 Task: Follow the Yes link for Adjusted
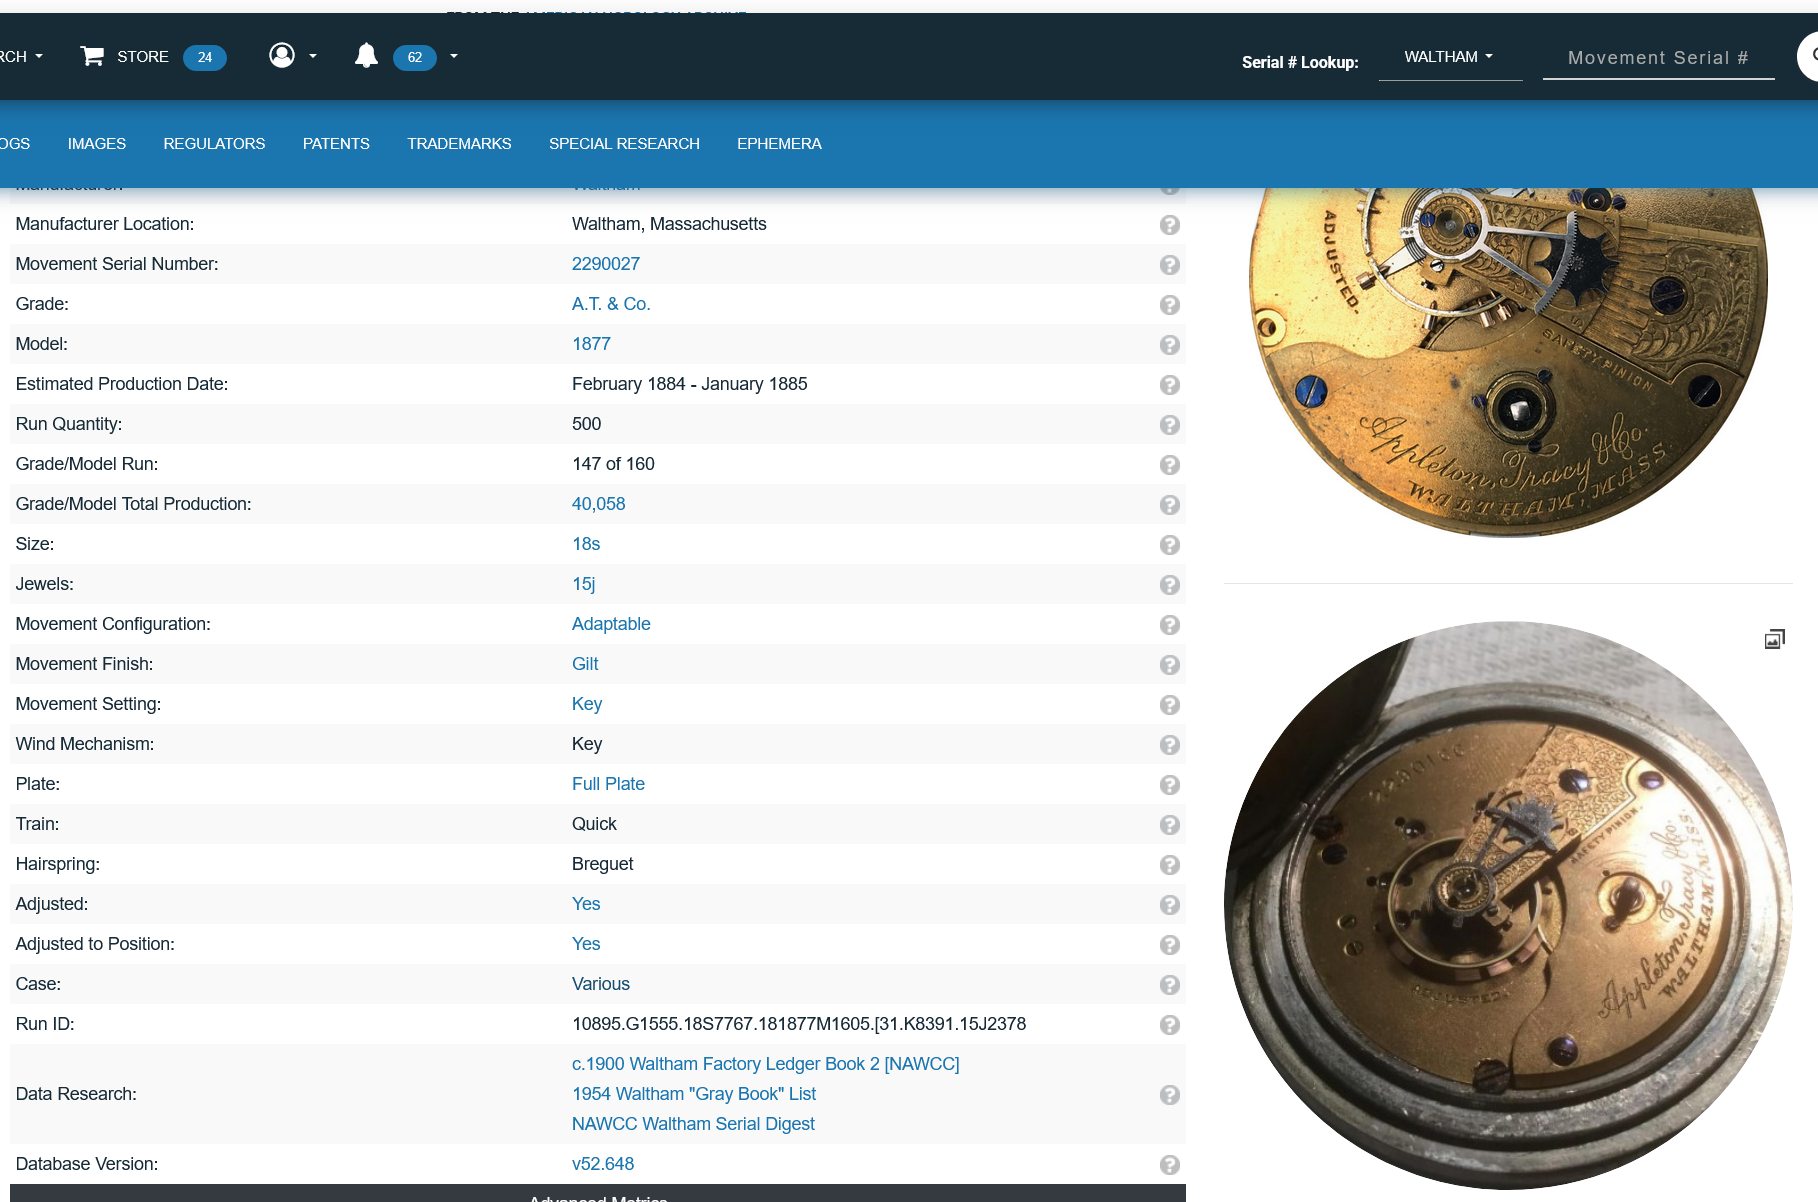click(x=586, y=904)
